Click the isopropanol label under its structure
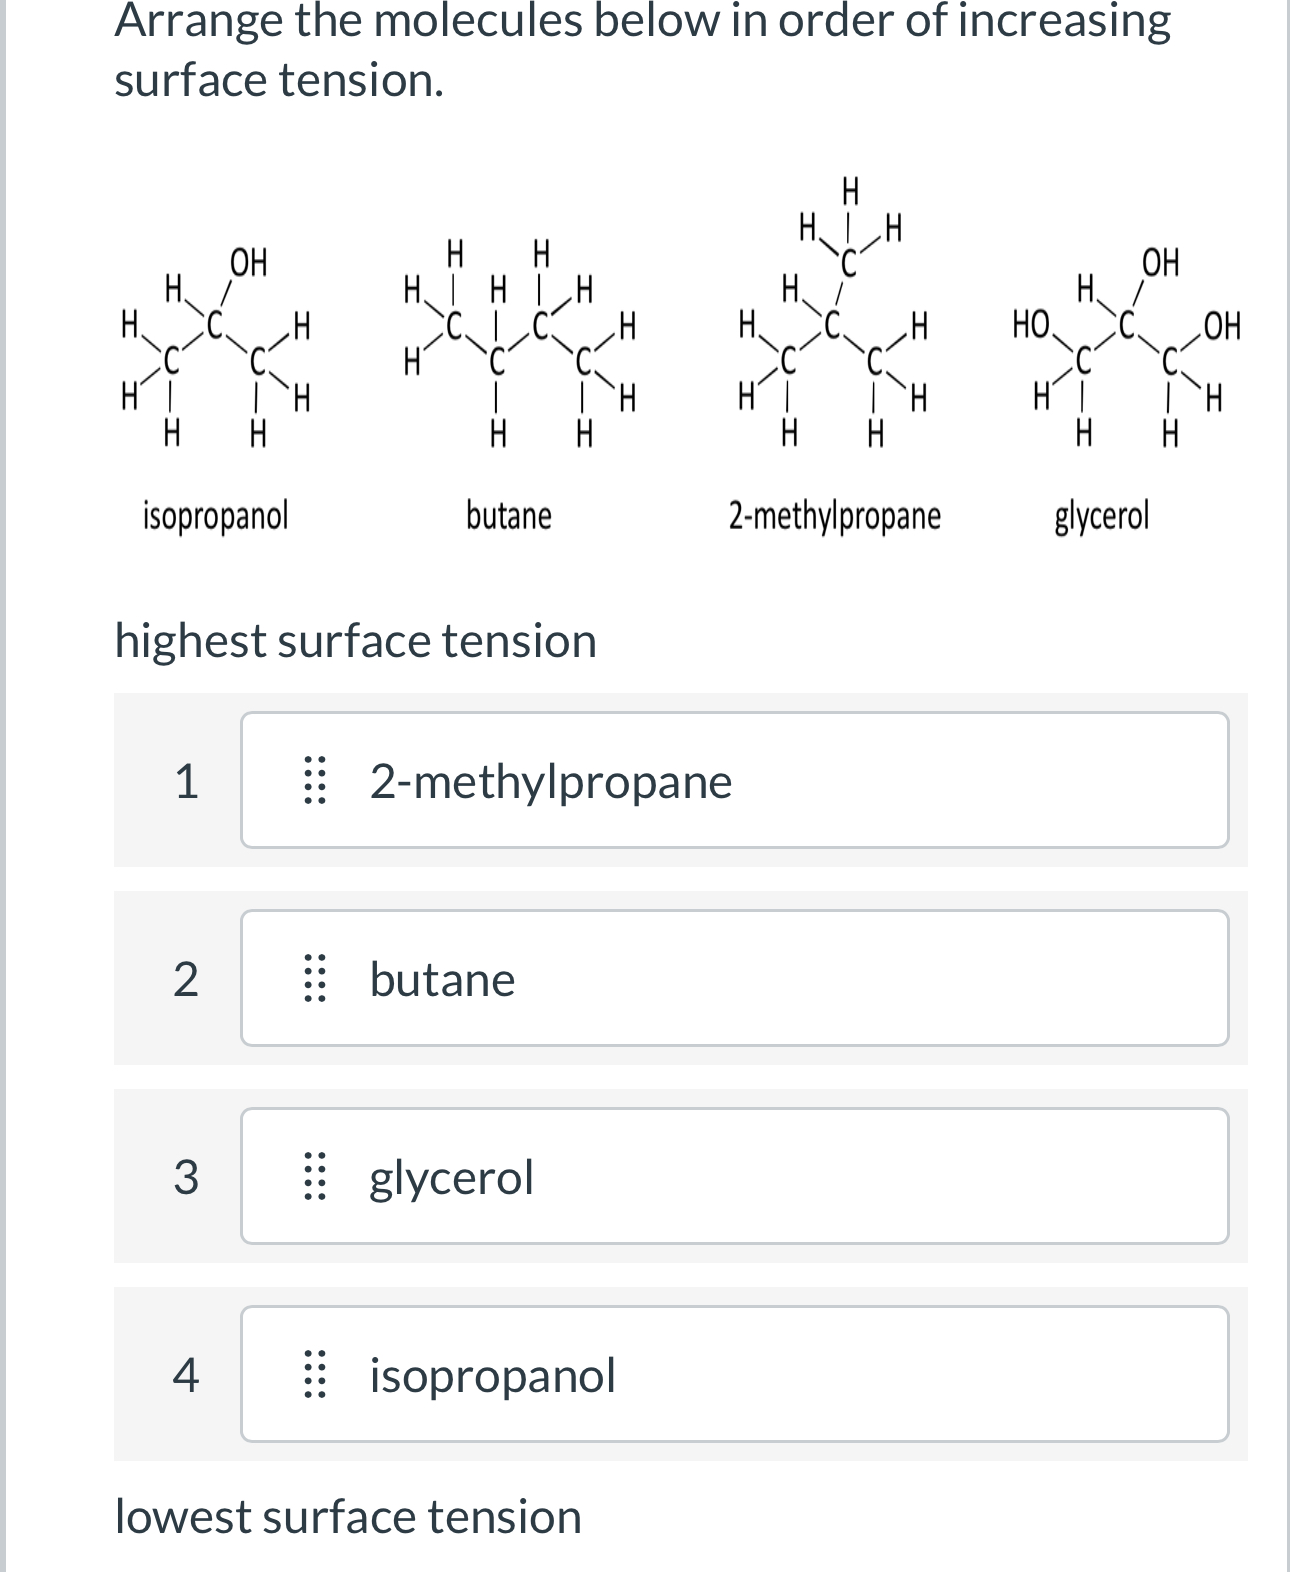 coord(215,517)
